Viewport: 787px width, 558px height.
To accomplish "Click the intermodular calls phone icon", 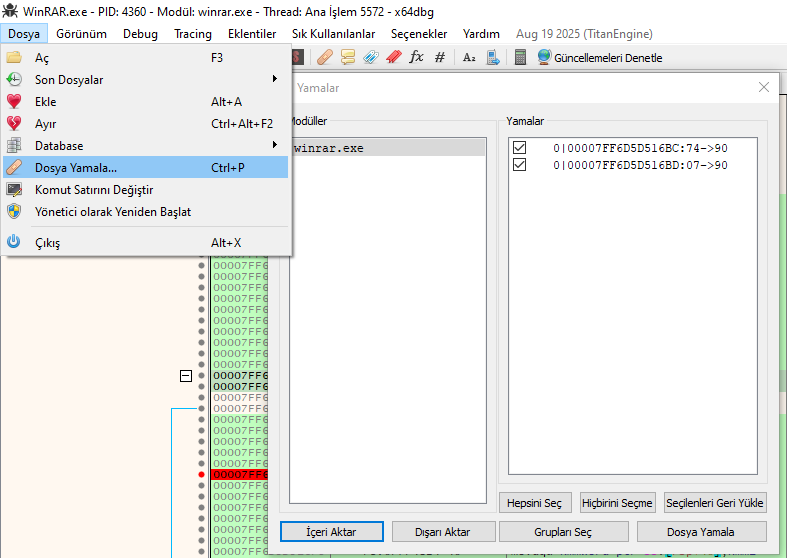I will (x=493, y=57).
